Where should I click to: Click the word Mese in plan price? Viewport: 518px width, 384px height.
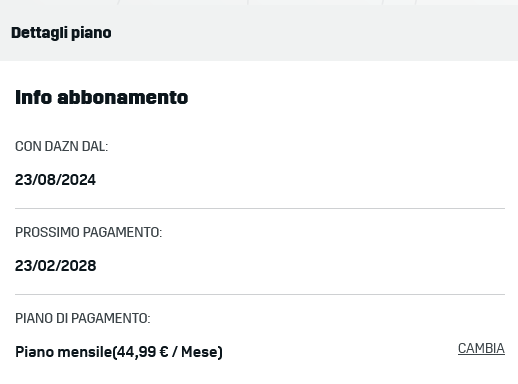pyautogui.click(x=199, y=352)
